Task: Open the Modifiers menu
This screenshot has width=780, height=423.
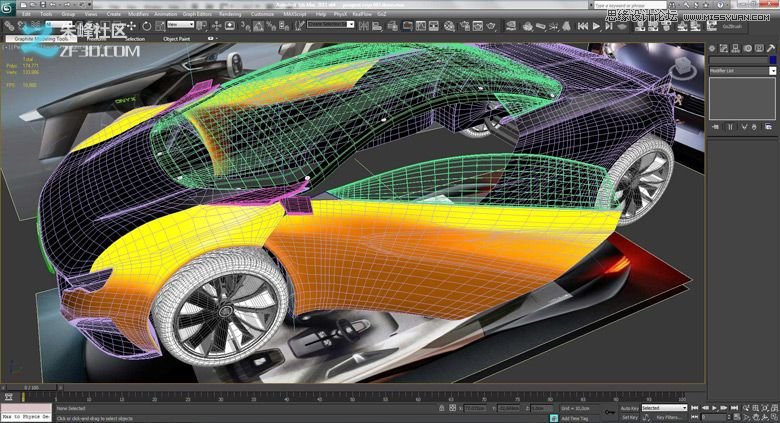Action: (138, 14)
